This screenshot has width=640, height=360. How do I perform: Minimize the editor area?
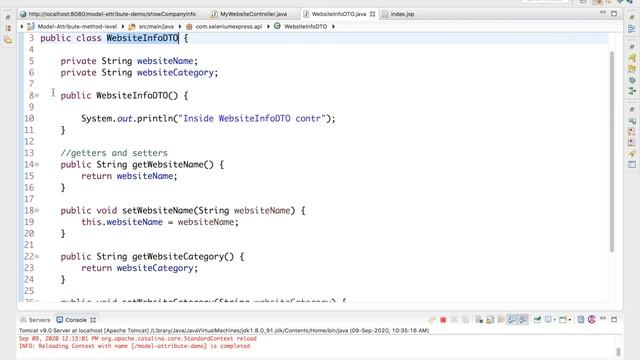tap(603, 13)
